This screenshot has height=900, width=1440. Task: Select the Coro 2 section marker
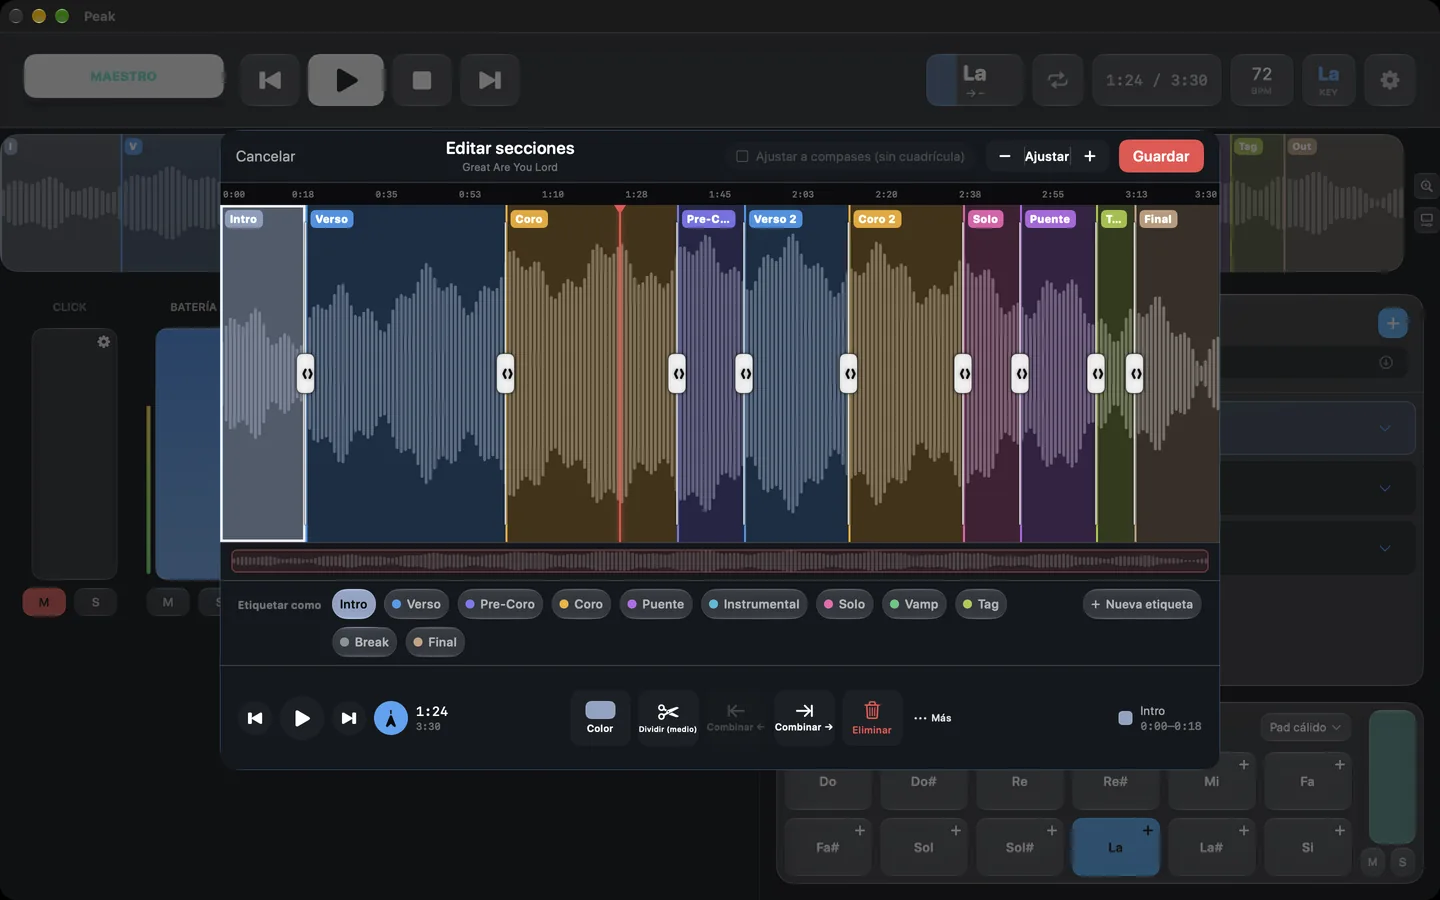pos(877,219)
